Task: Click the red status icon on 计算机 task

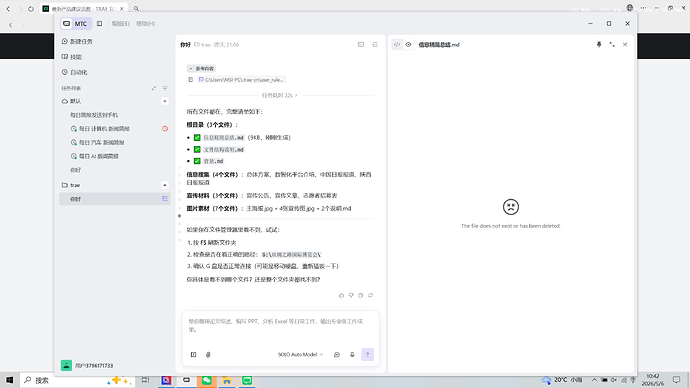Action: 165,128
